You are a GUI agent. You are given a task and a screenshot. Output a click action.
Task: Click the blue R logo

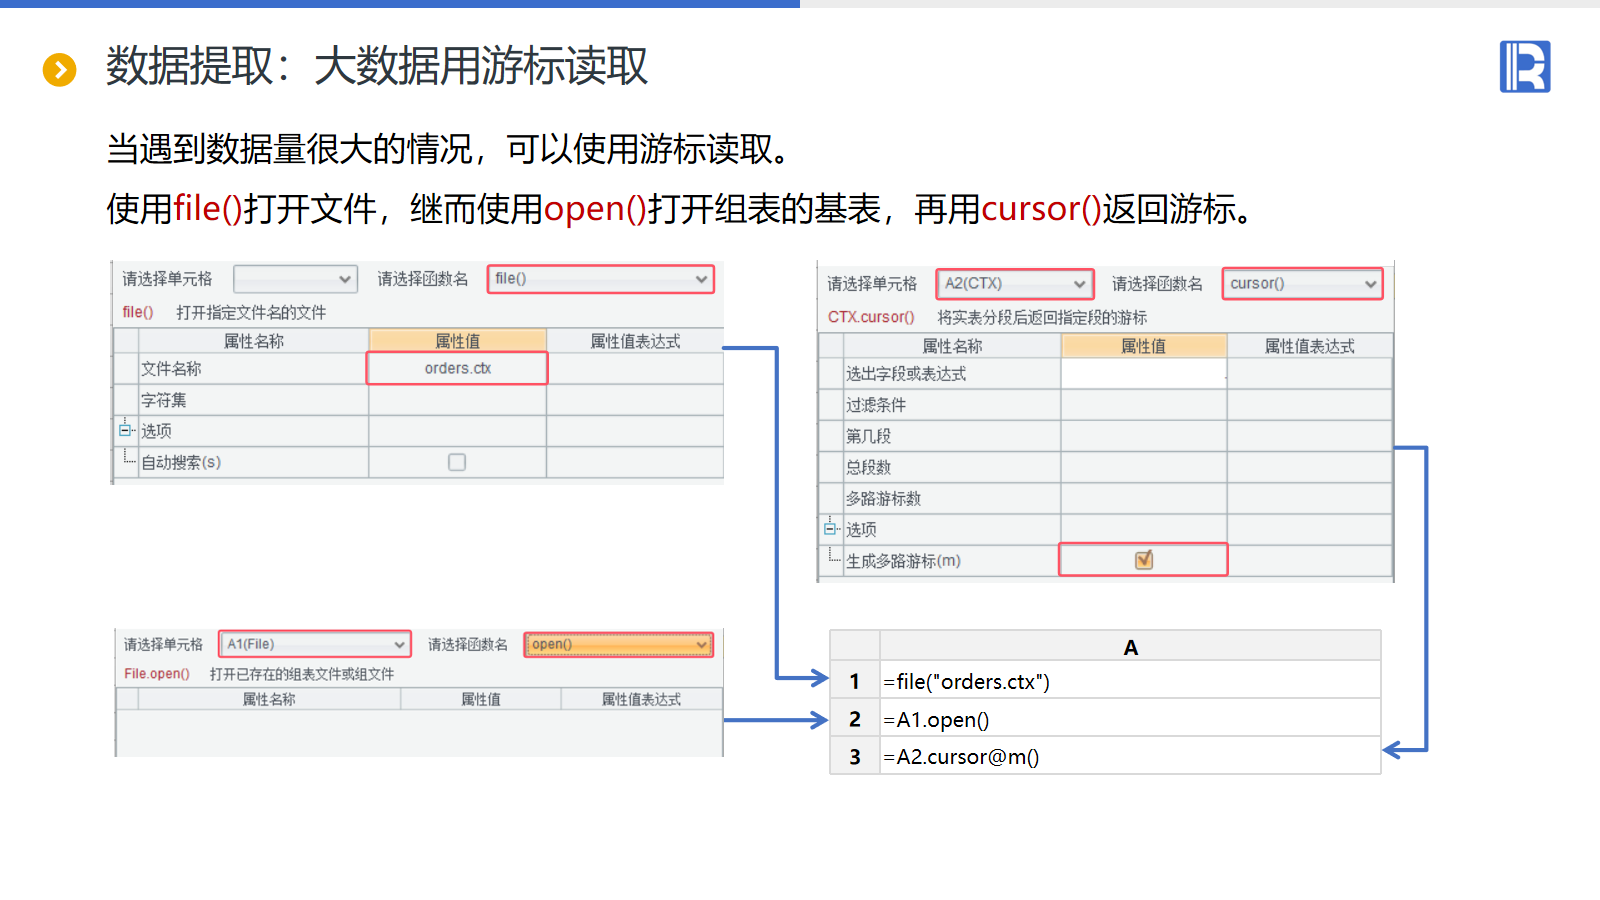coord(1525,67)
